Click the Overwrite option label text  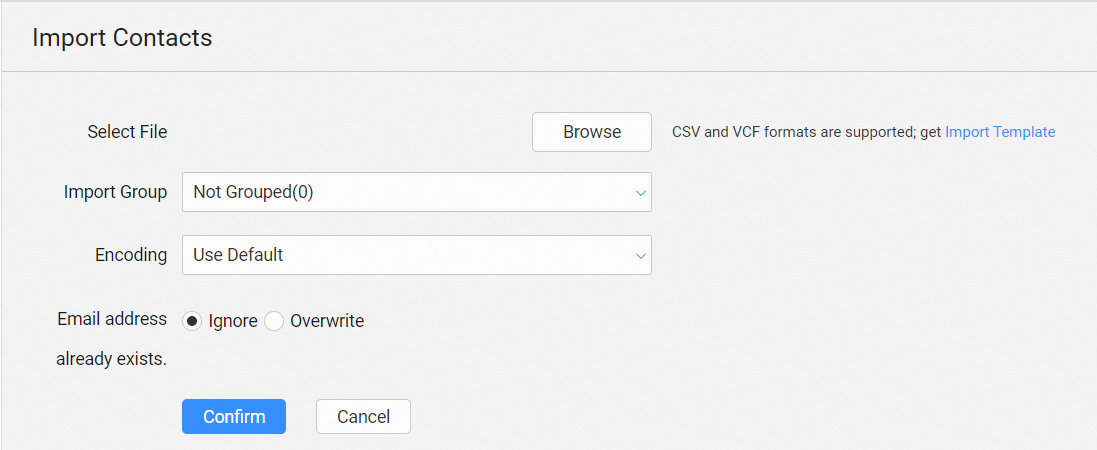[327, 321]
